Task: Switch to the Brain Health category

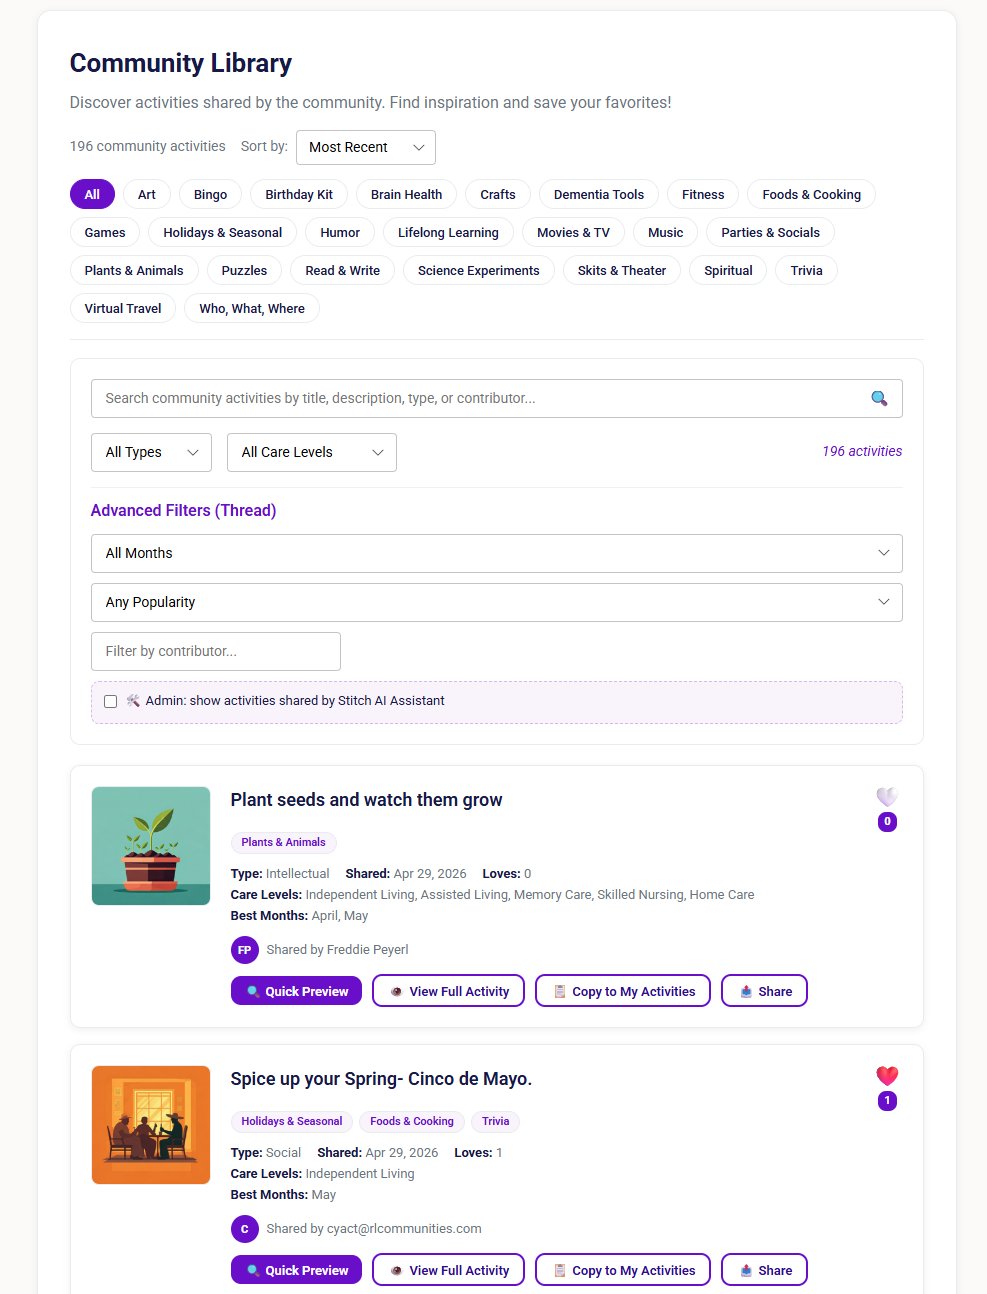Action: pyautogui.click(x=406, y=194)
